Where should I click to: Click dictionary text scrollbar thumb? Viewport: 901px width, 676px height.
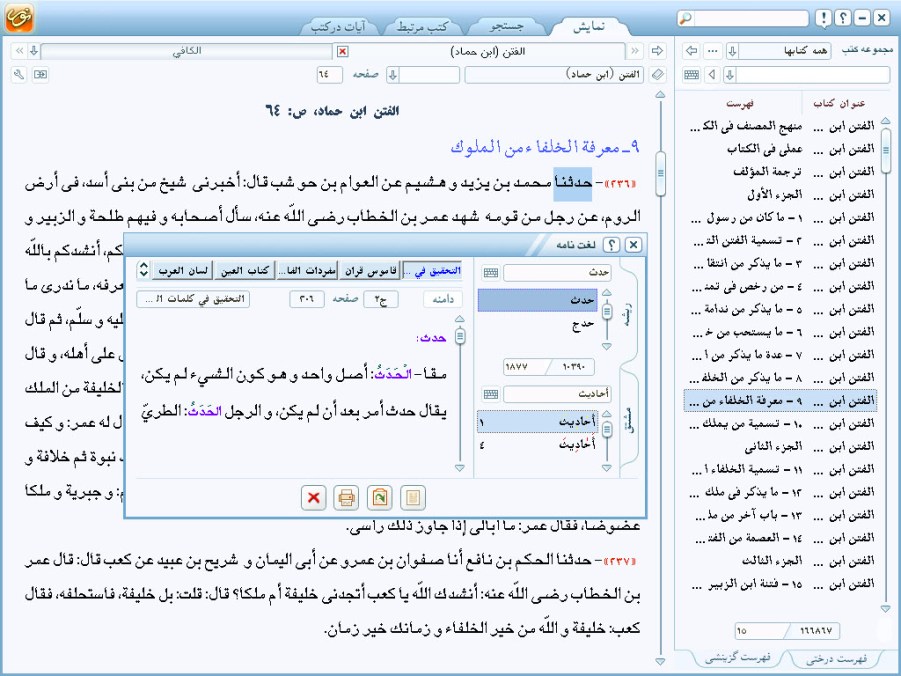click(460, 336)
